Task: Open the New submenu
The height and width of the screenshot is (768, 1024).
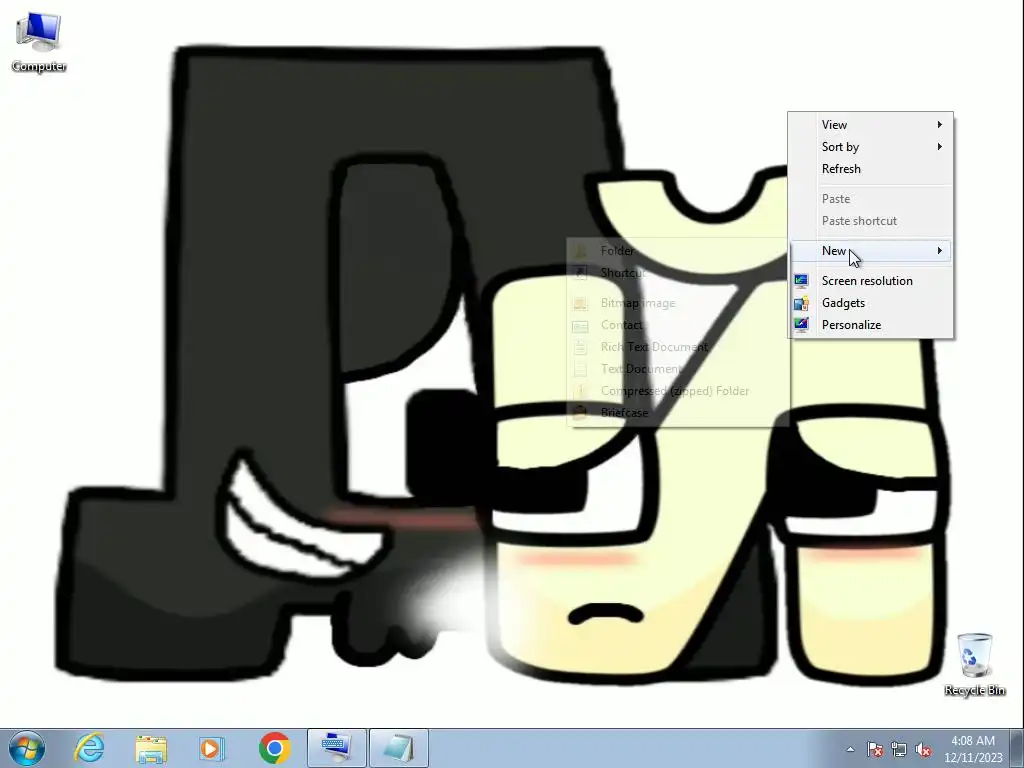Action: coord(871,251)
